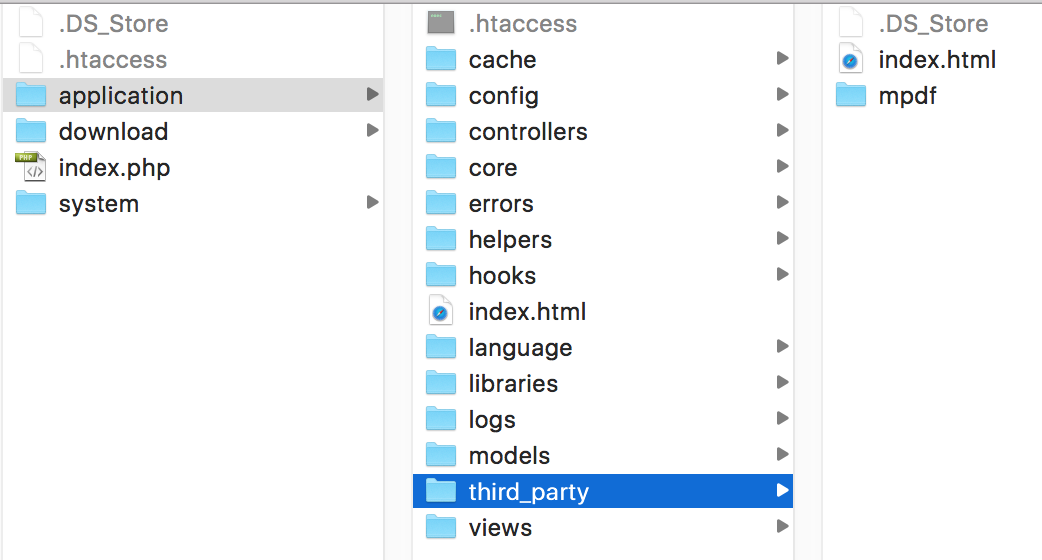Select the language folder

pyautogui.click(x=520, y=348)
